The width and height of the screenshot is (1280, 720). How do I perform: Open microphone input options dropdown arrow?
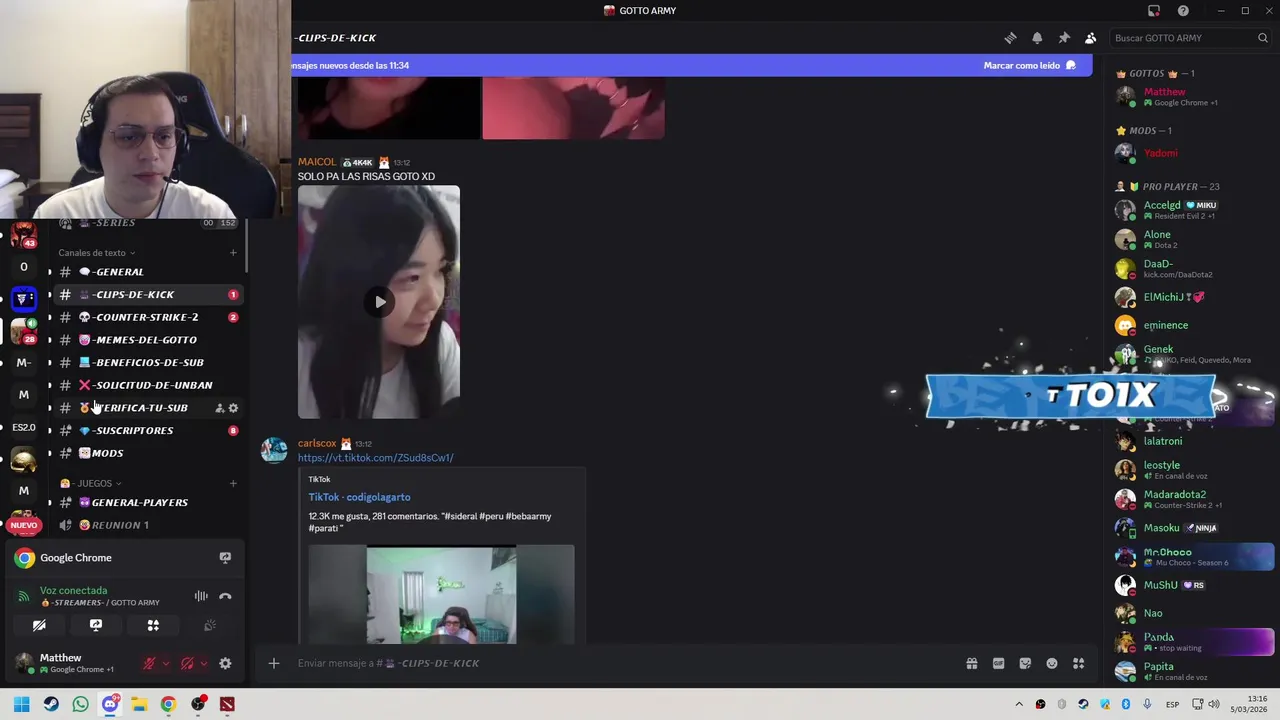pyautogui.click(x=166, y=663)
